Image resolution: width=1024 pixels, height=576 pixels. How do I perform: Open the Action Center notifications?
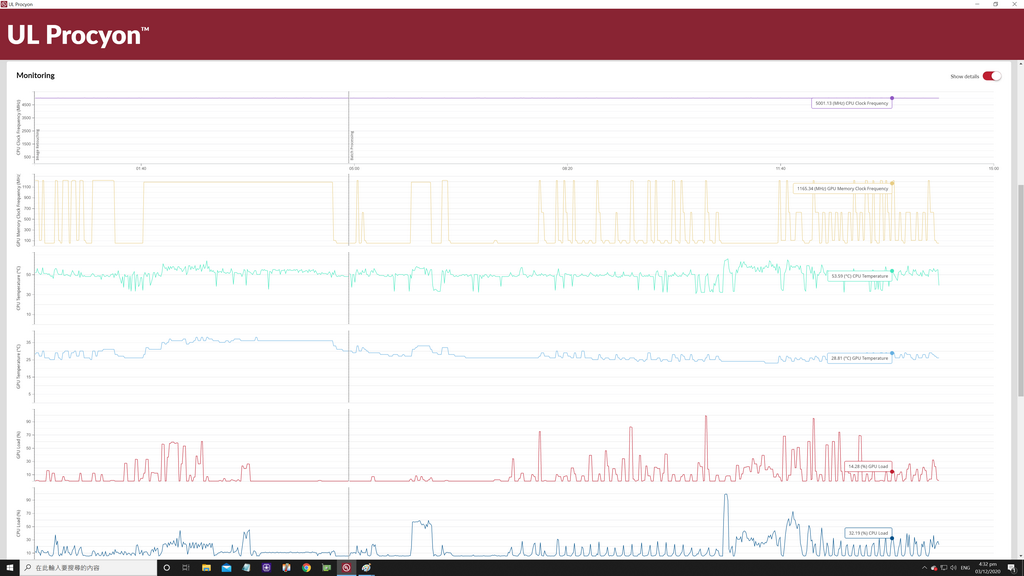tap(1012, 568)
